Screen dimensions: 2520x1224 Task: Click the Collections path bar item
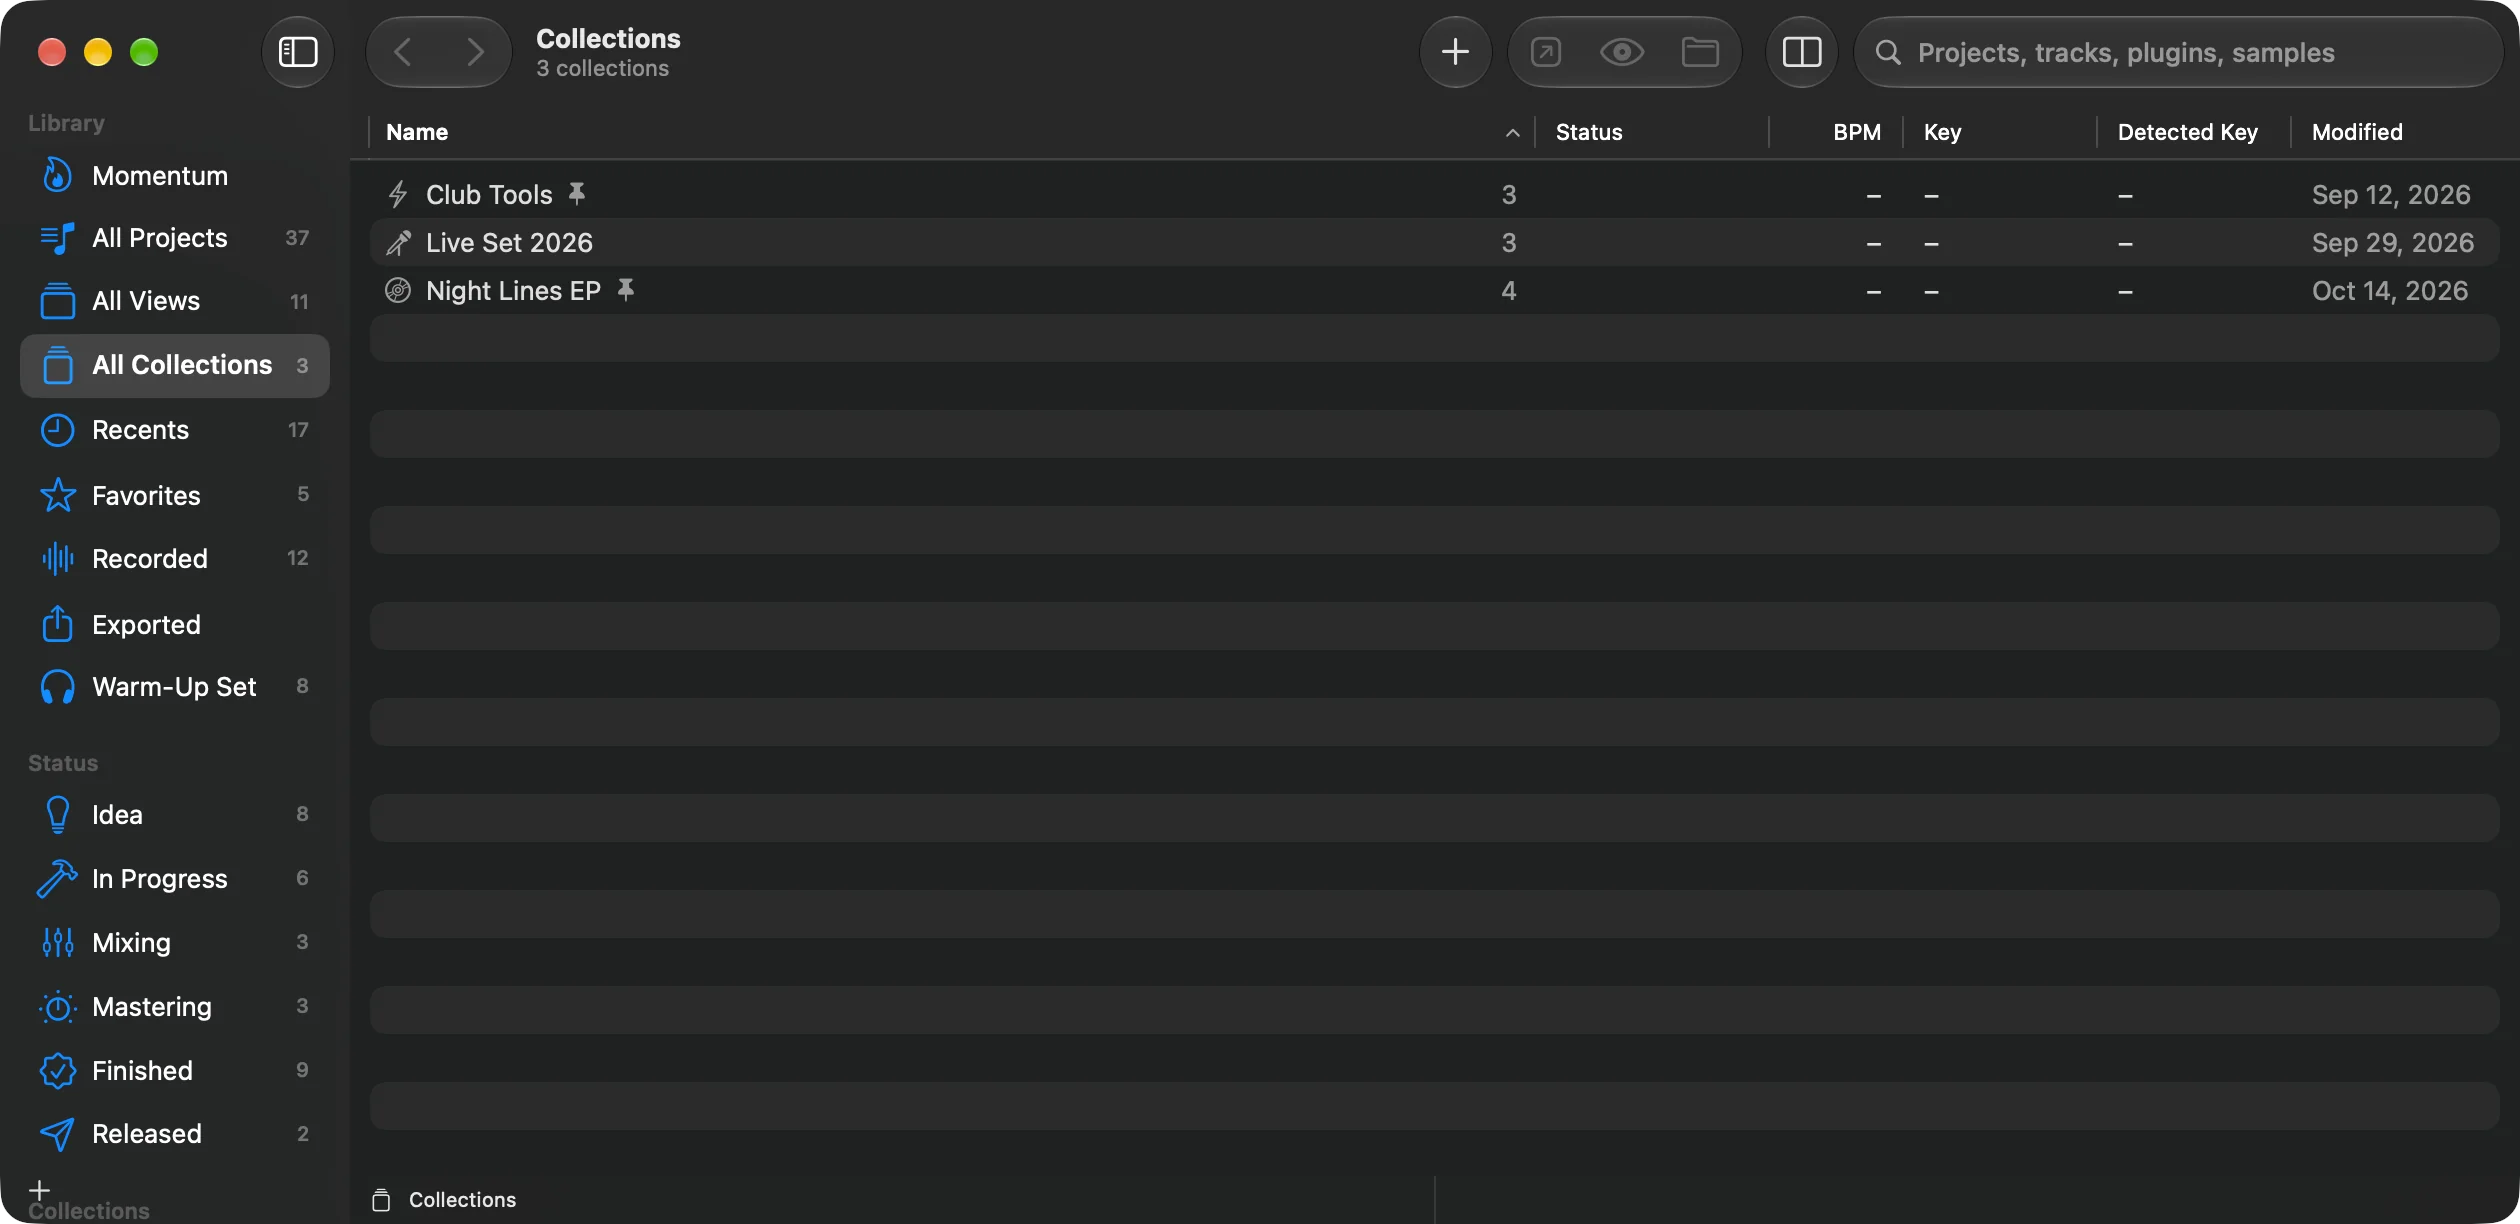tap(444, 1200)
